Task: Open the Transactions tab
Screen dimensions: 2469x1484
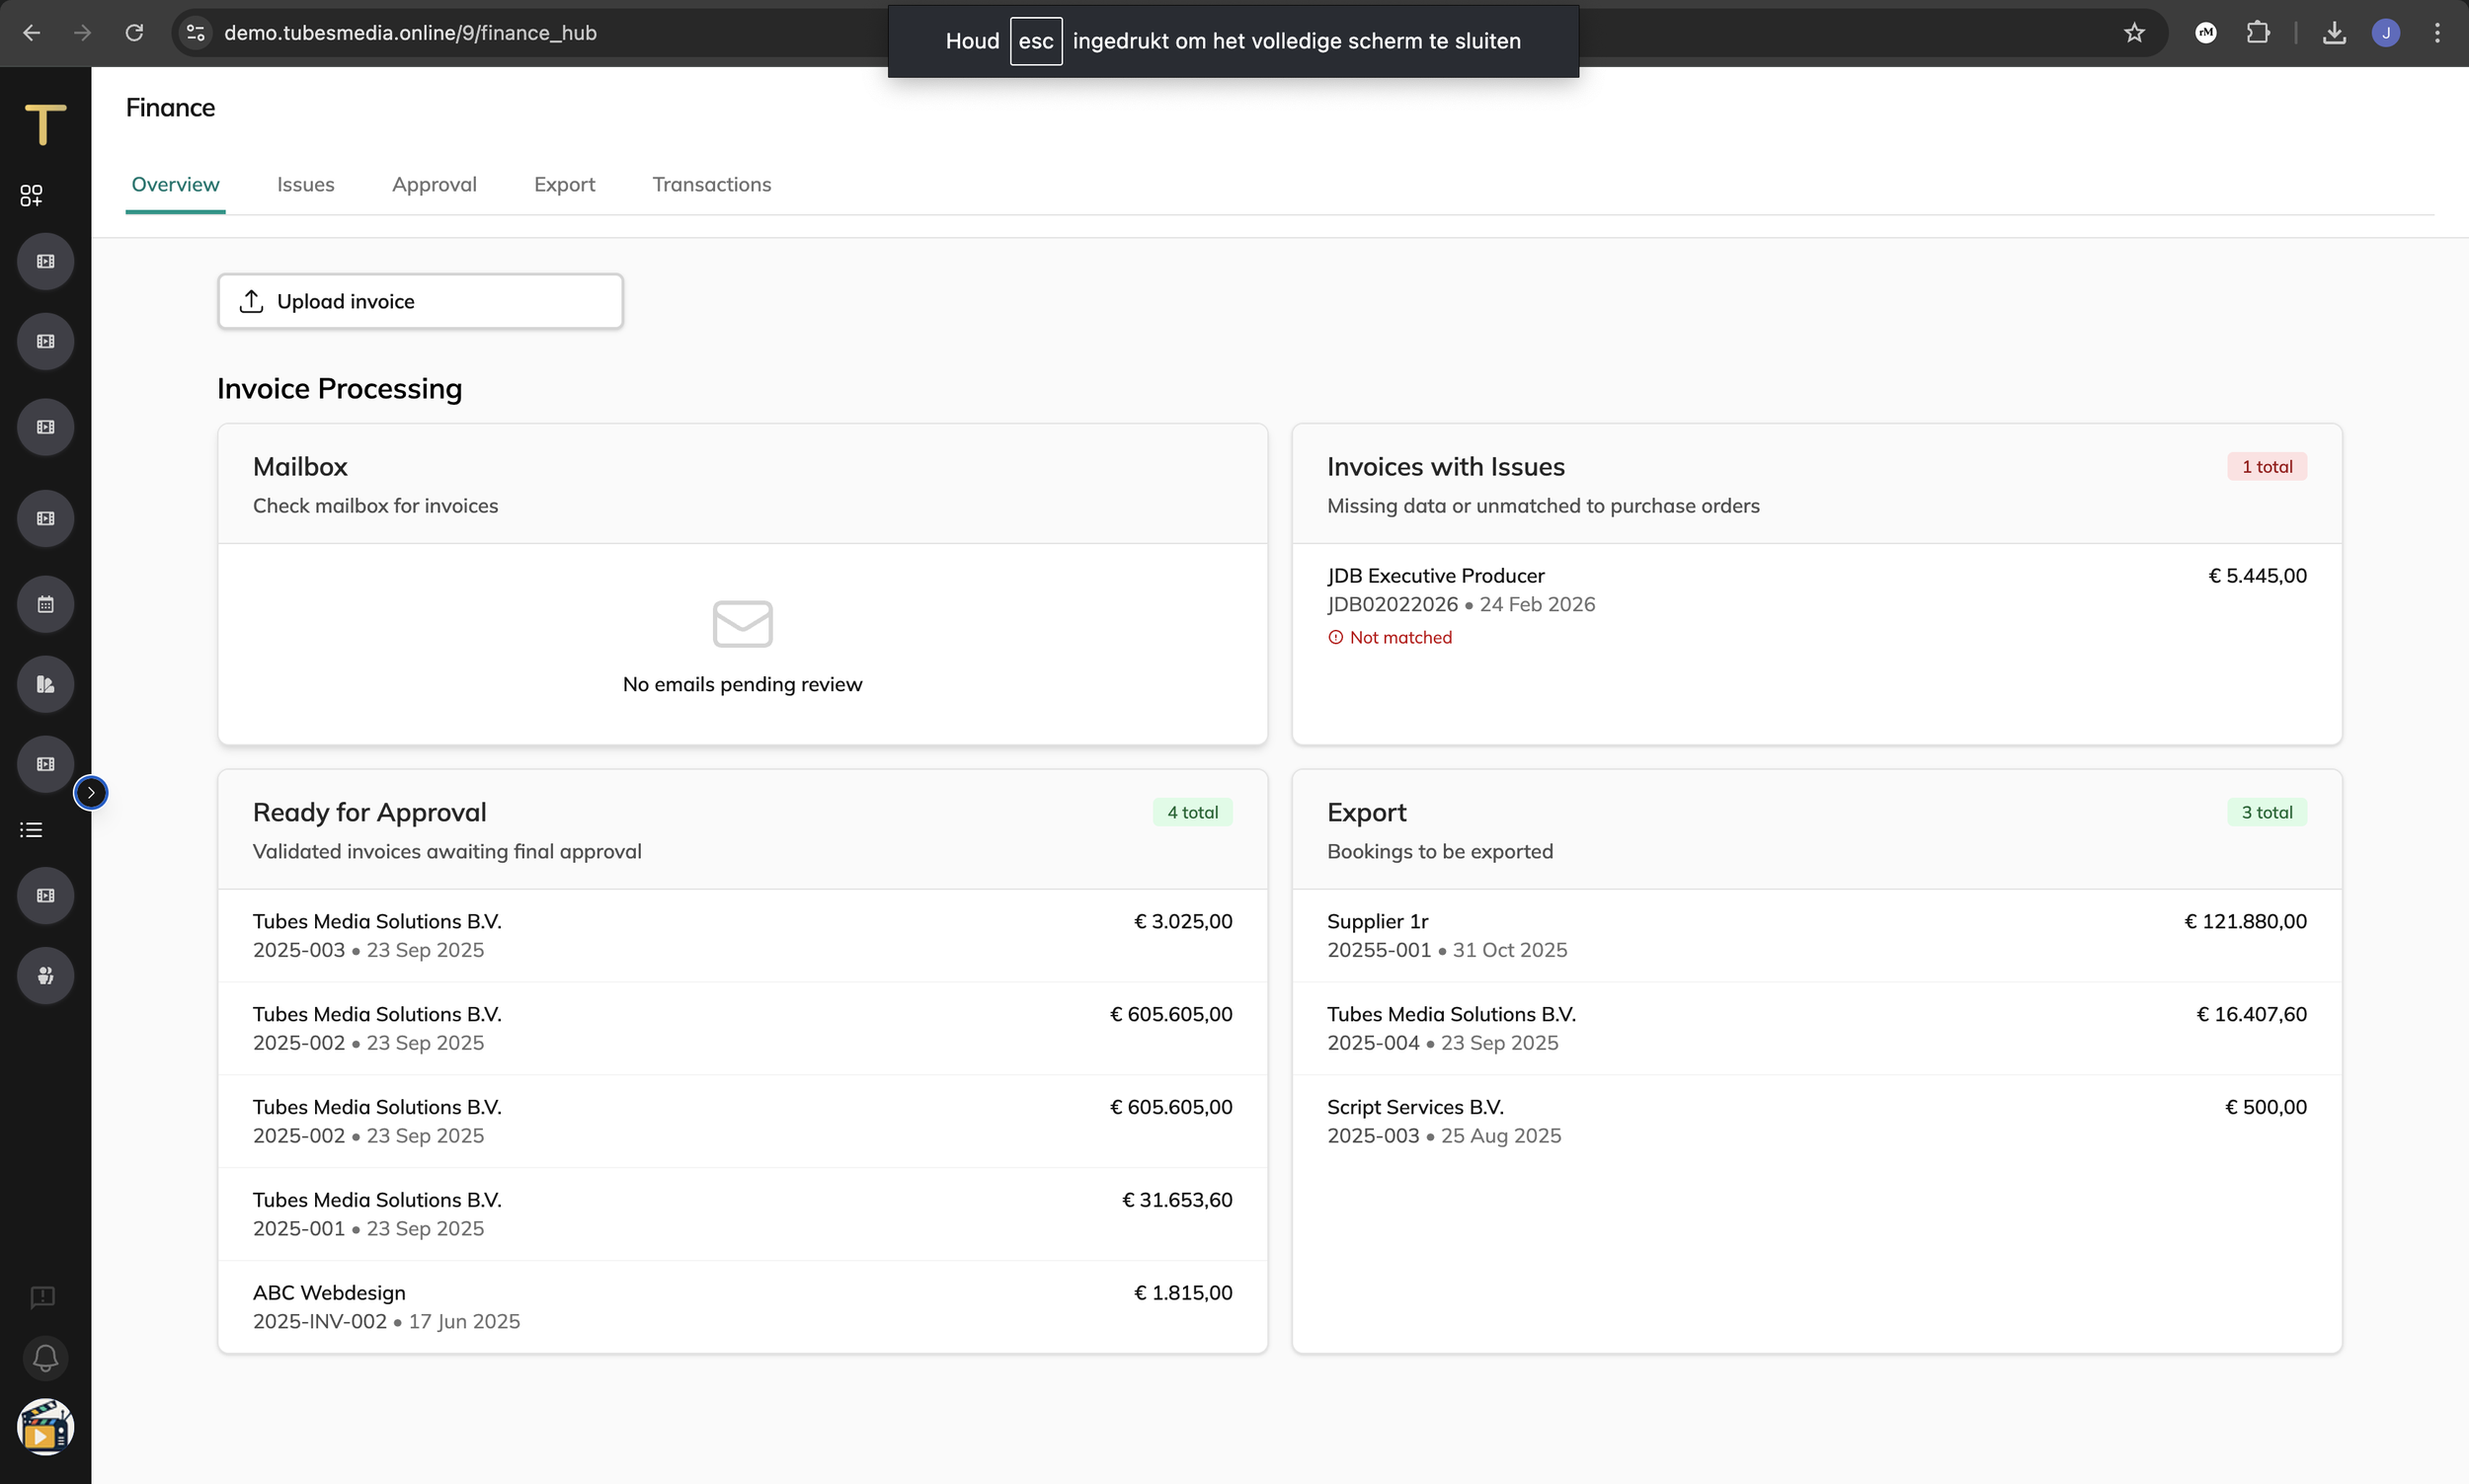Action: pos(711,184)
